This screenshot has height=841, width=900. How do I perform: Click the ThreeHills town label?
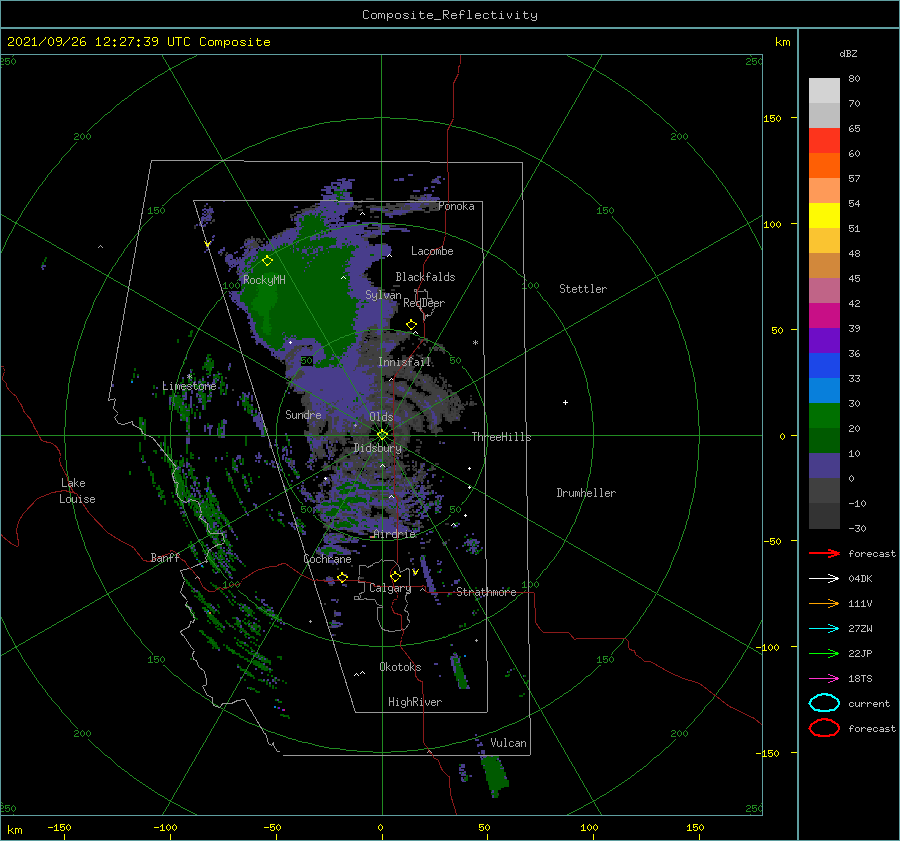pyautogui.click(x=501, y=437)
